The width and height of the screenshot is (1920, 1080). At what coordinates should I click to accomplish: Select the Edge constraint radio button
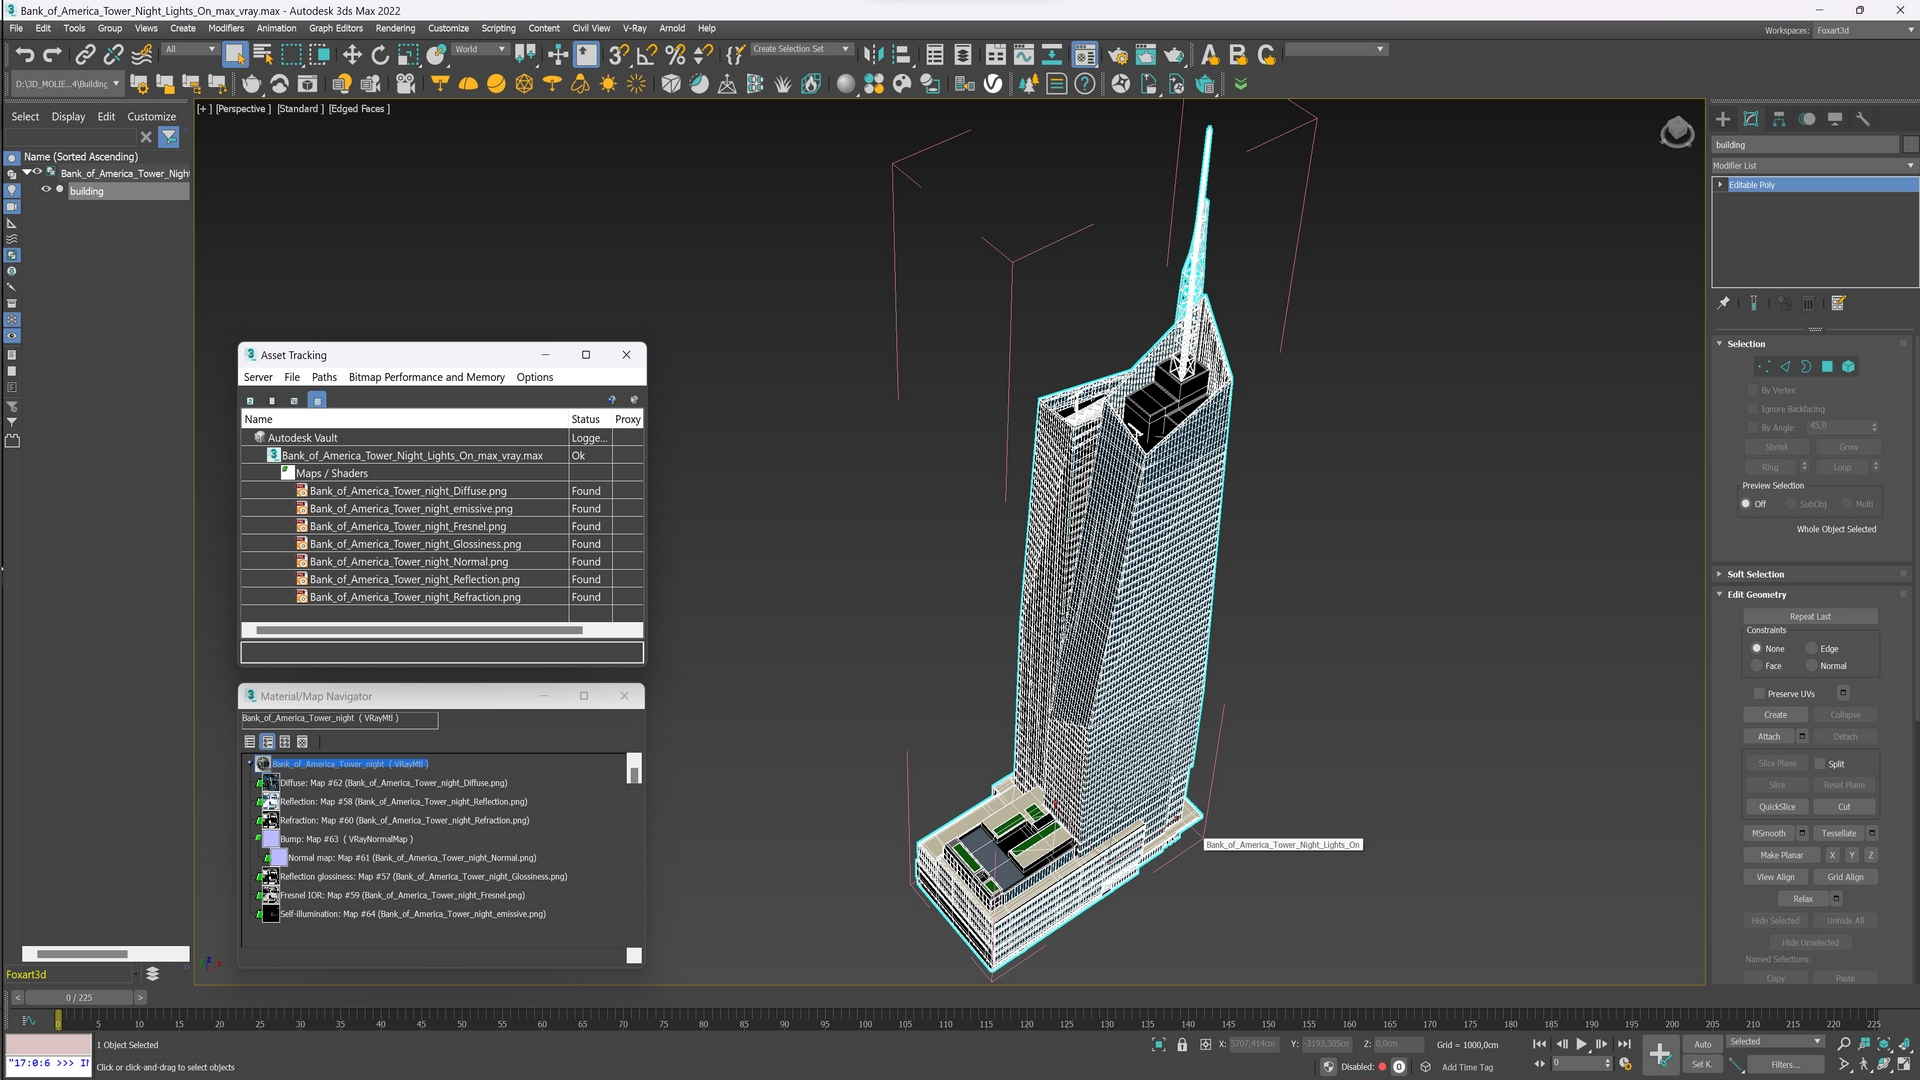pyautogui.click(x=1811, y=648)
